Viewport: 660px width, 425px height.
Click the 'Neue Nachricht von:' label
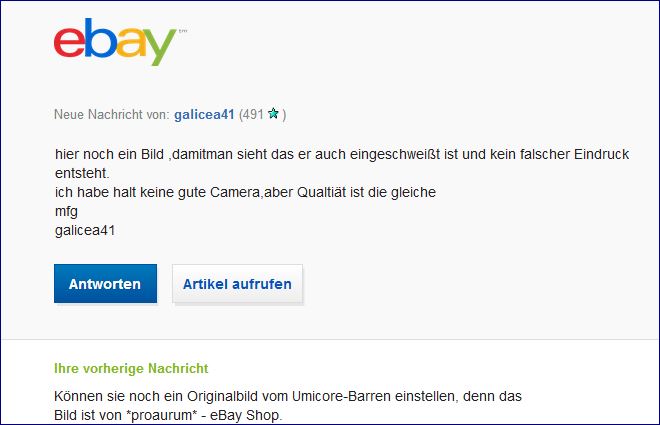[x=112, y=114]
